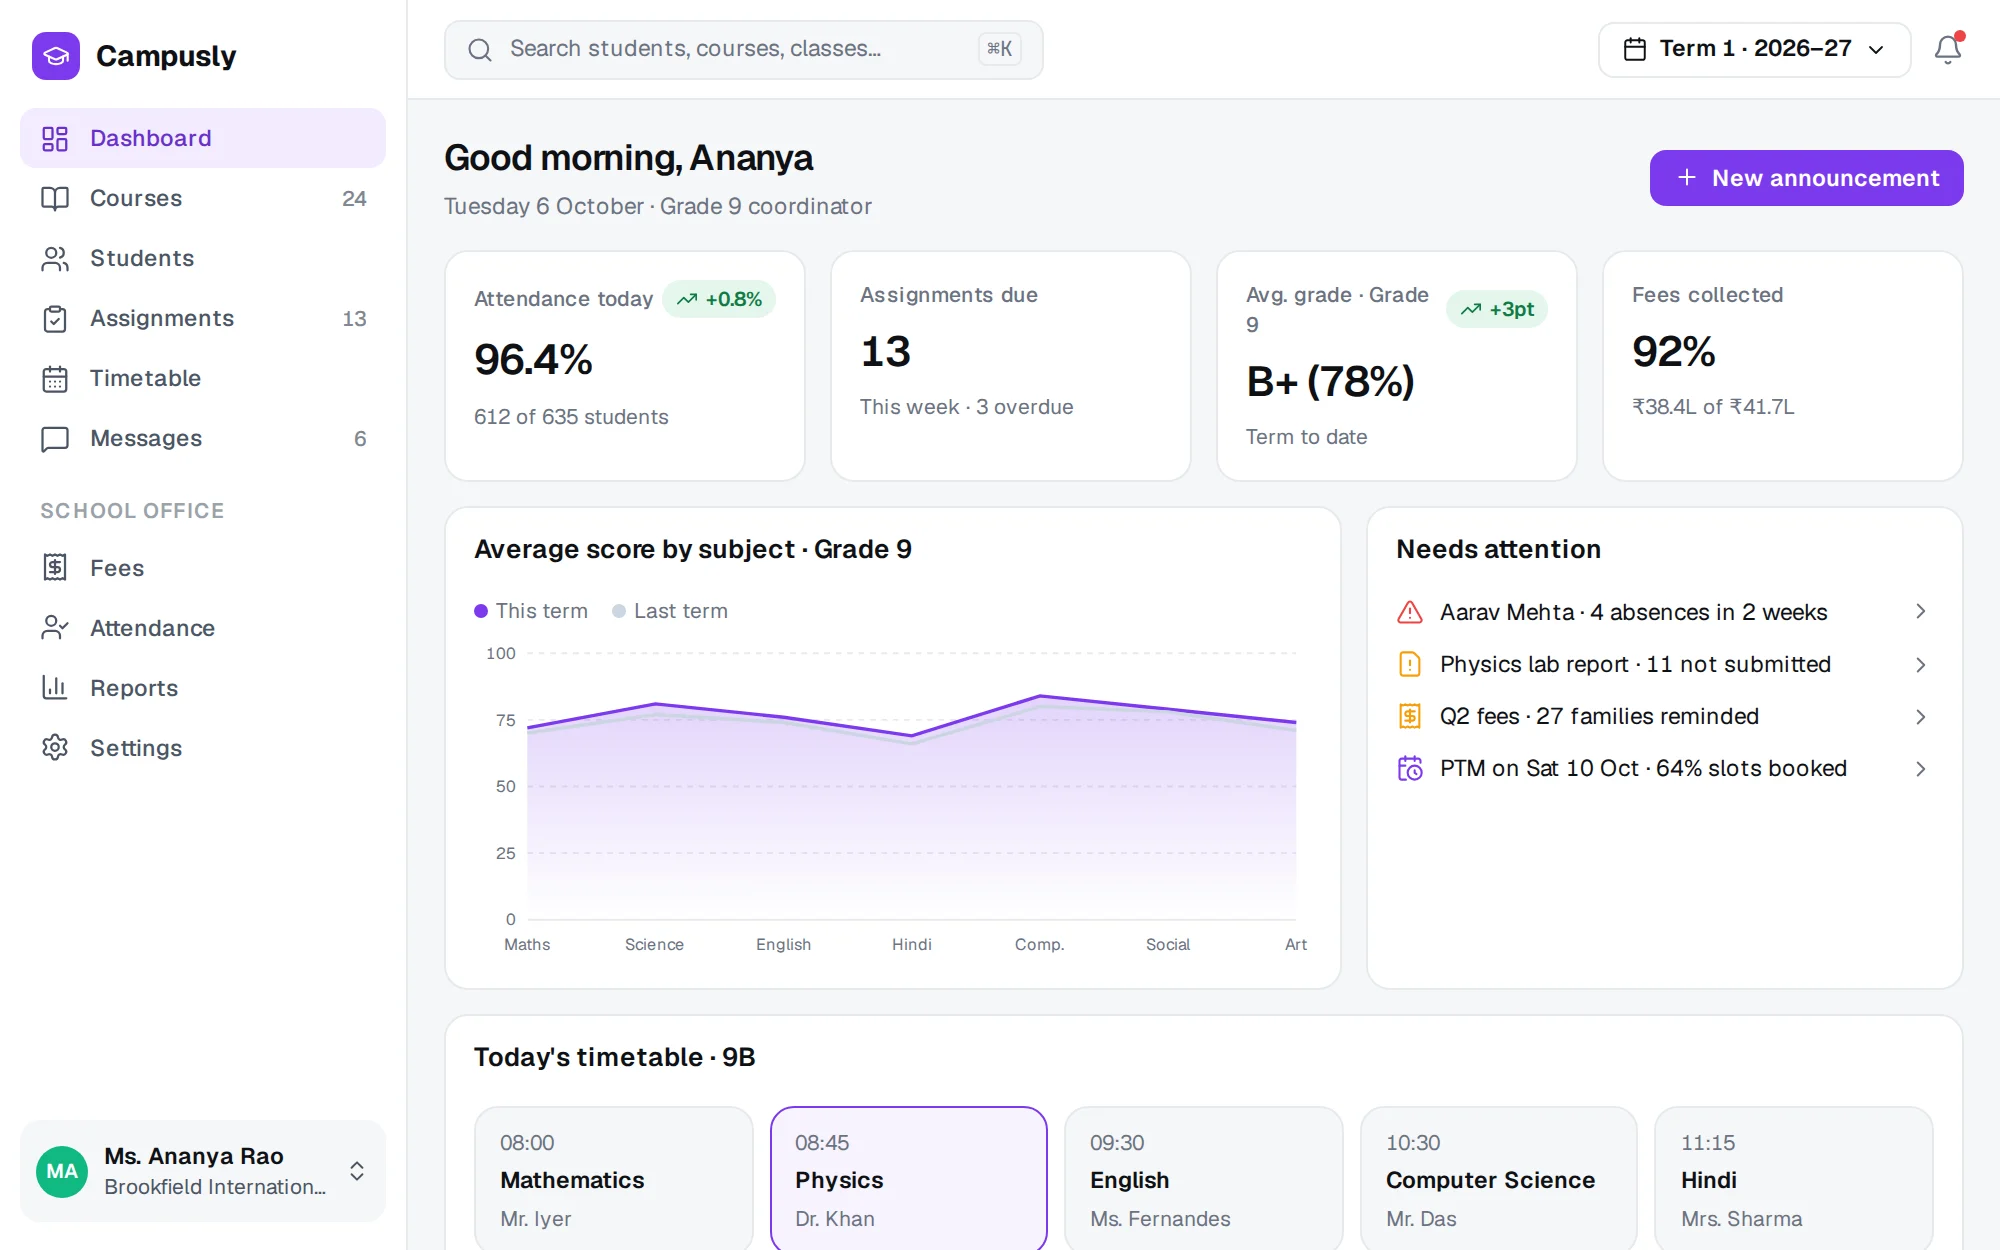The height and width of the screenshot is (1250, 2000).
Task: Click the +3pt grade trend badge
Action: point(1497,309)
